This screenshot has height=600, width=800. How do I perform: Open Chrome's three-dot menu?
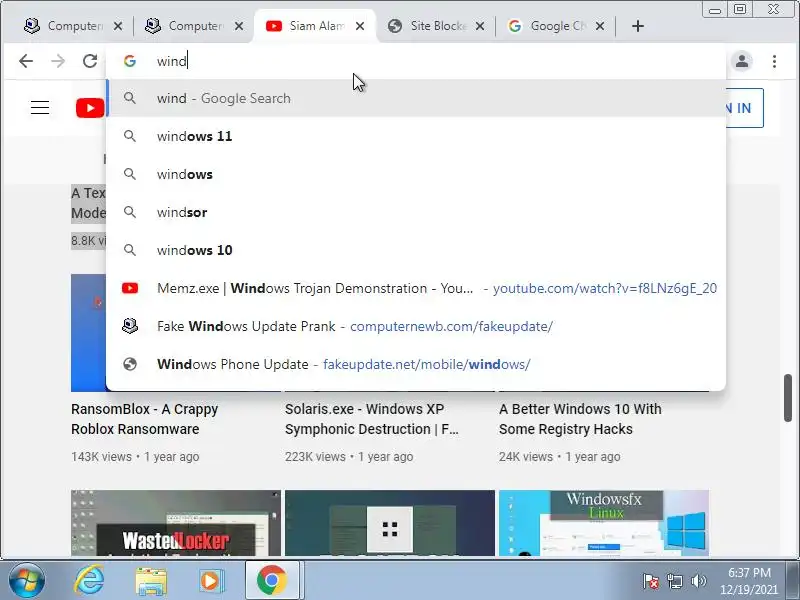(x=774, y=61)
